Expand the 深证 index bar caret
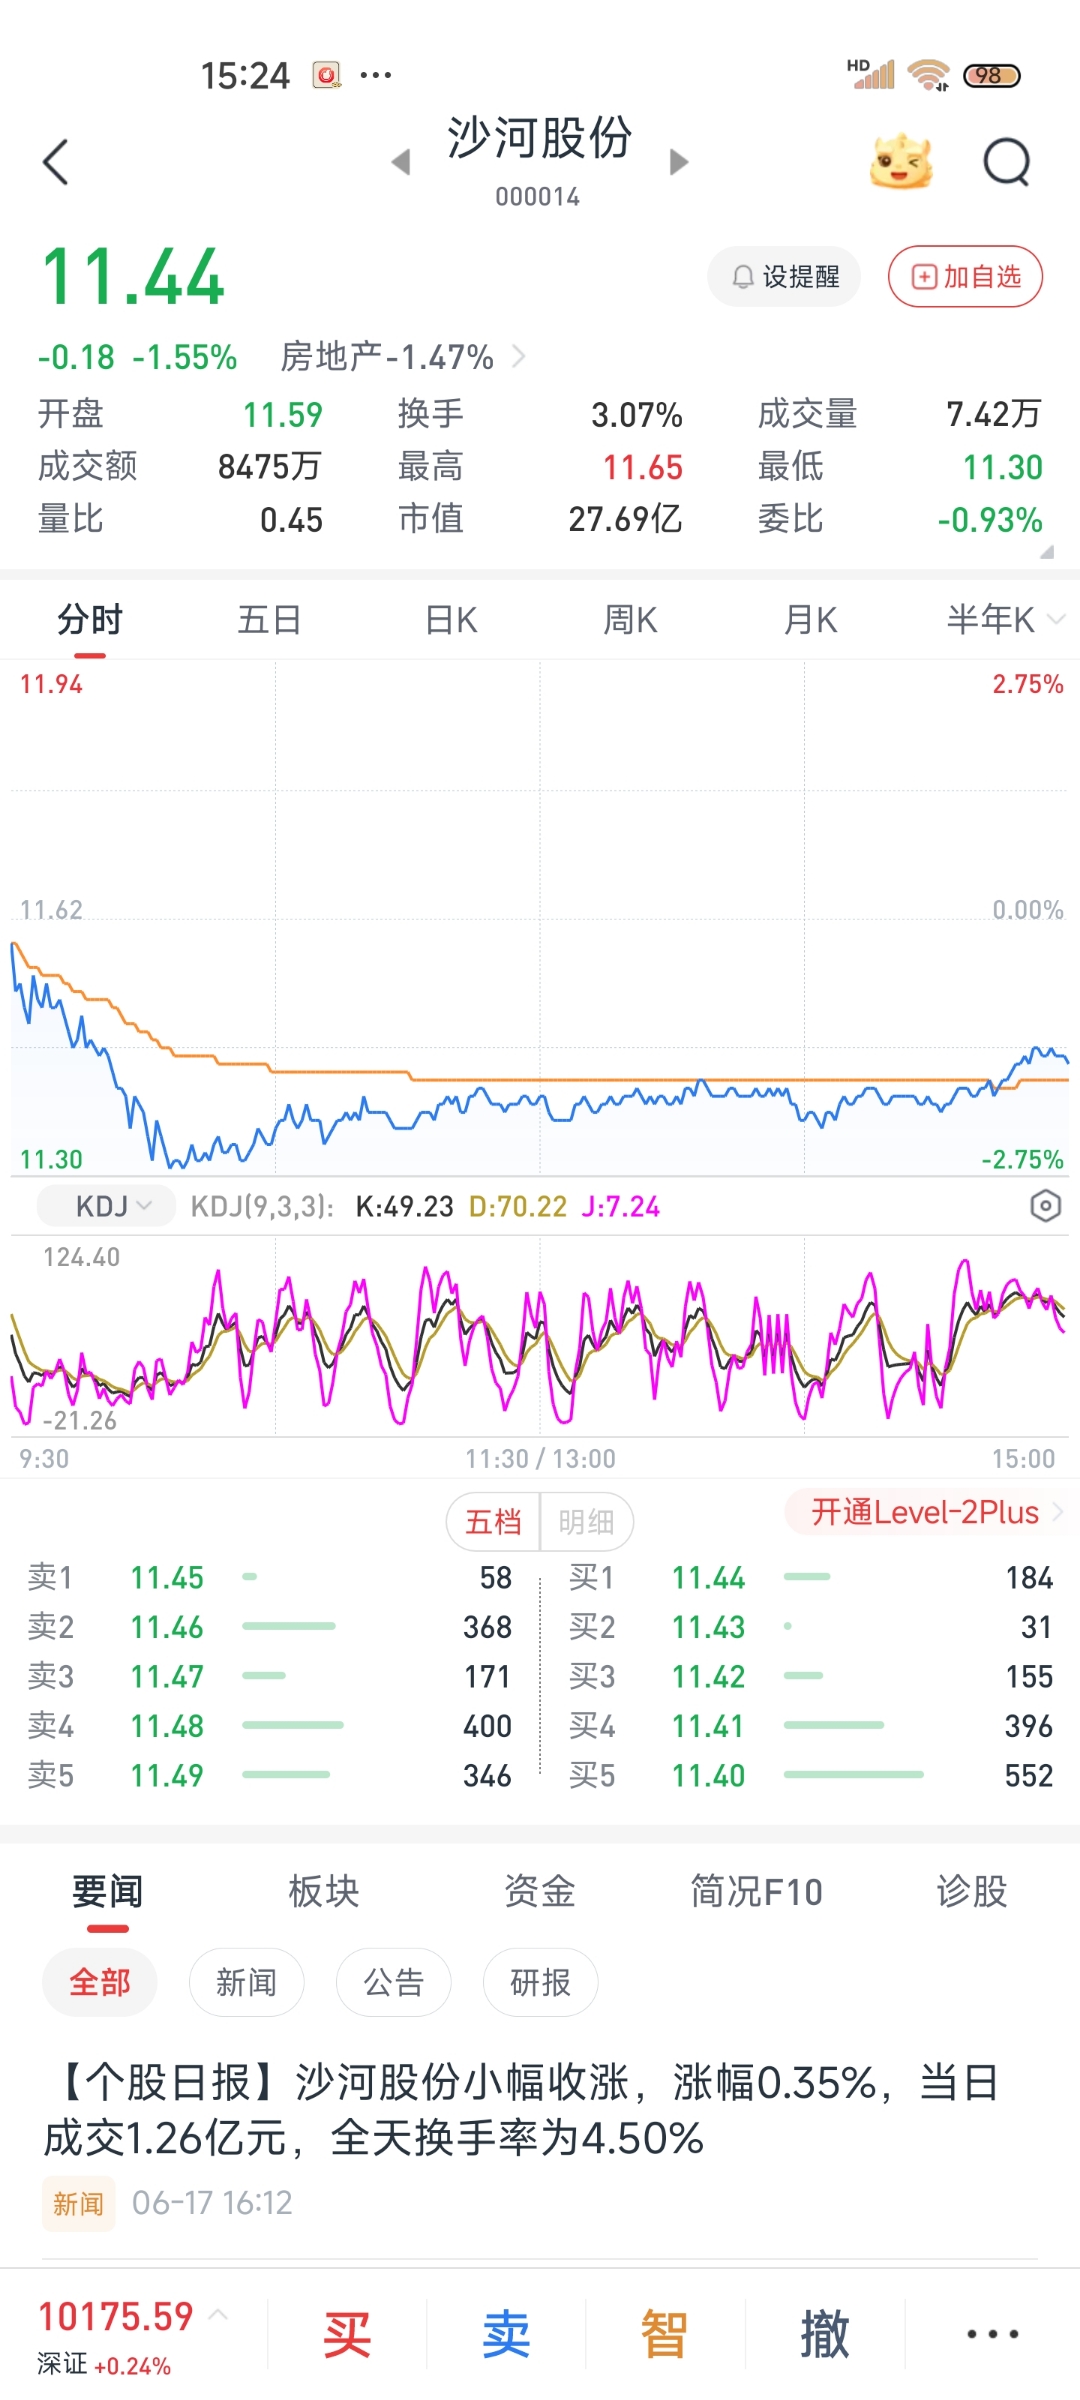The image size is (1080, 2400). [219, 2314]
